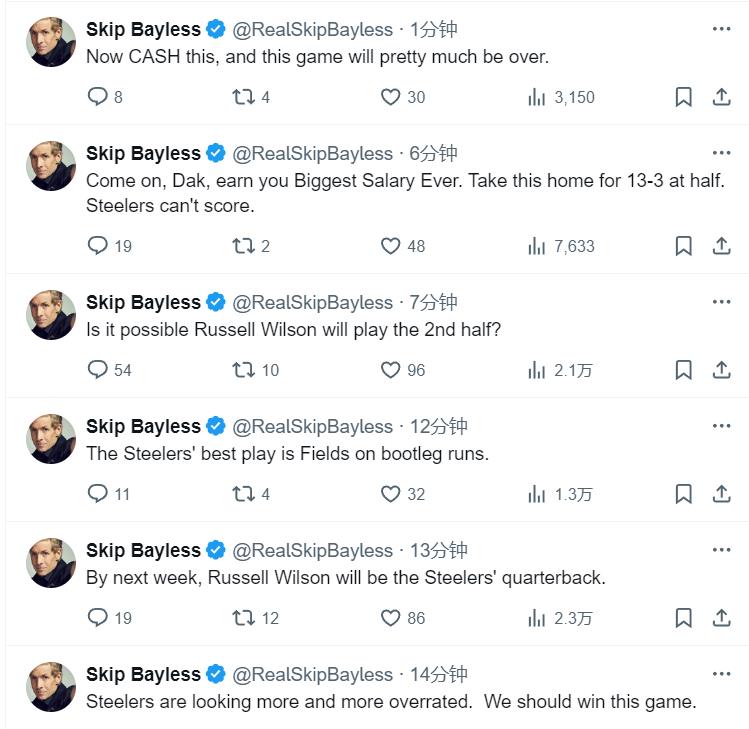Reply to the 'Now CASH this' tweet
Viewport: 749px width, 729px height.
(x=97, y=97)
